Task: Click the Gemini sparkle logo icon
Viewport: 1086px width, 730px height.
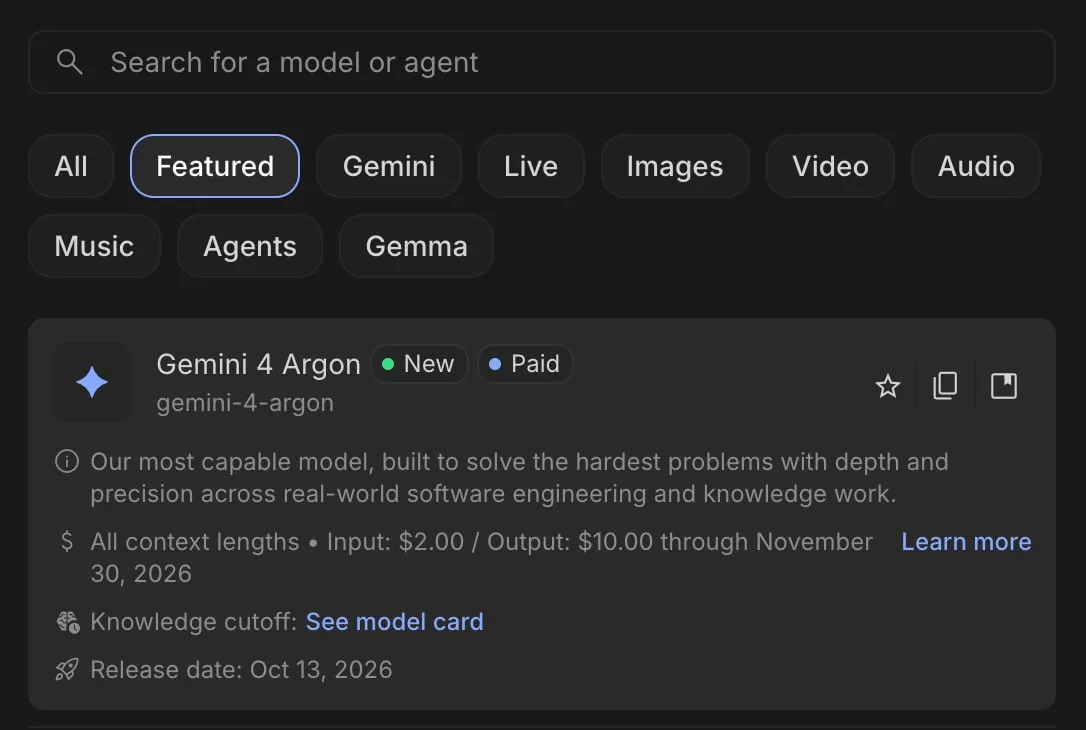Action: [x=92, y=382]
